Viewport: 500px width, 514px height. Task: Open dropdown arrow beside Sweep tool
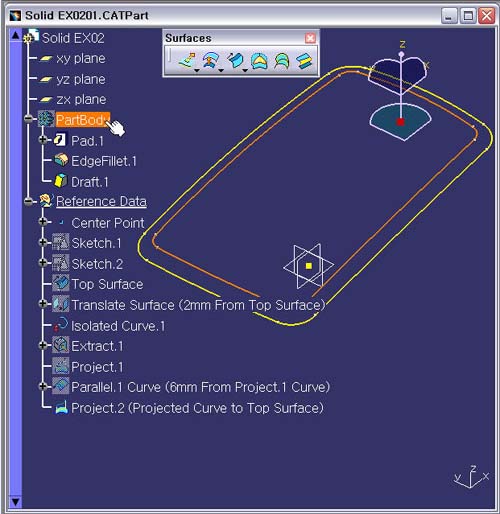click(245, 70)
